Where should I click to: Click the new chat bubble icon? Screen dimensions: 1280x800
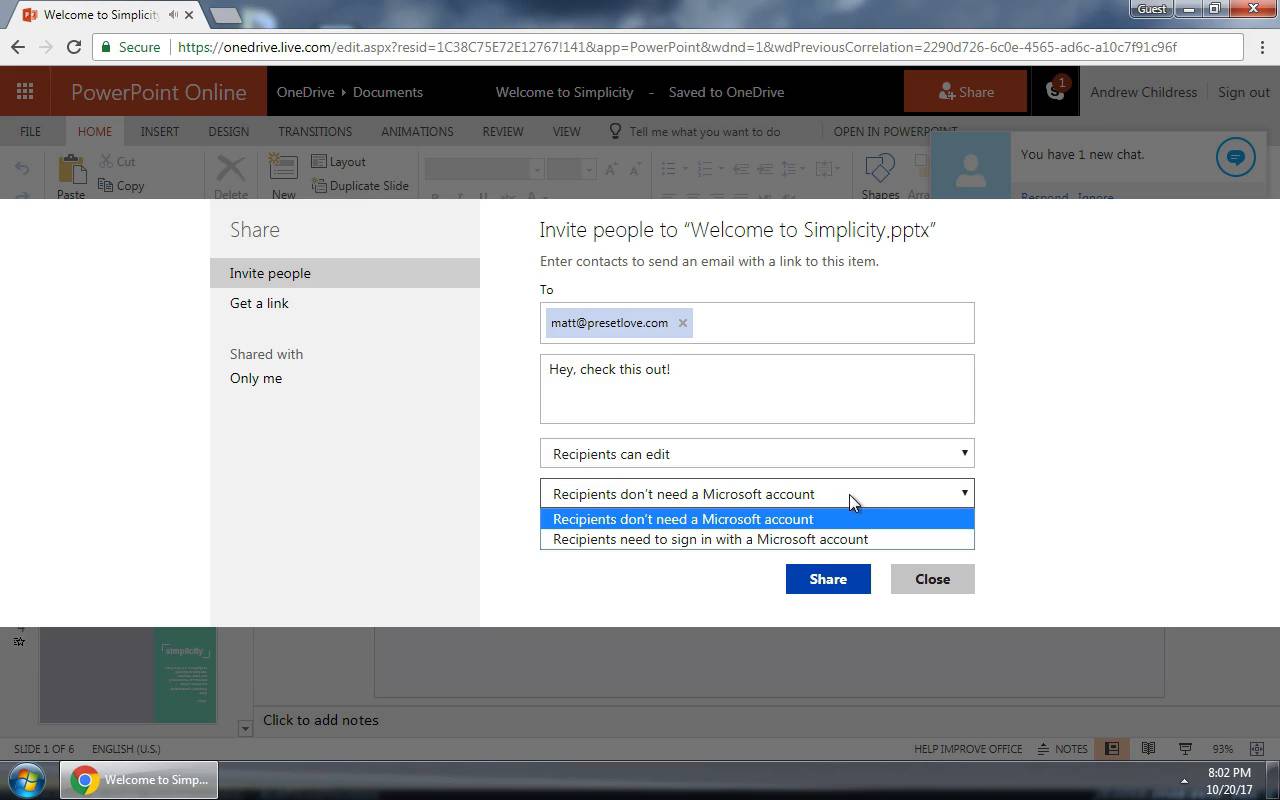tap(1235, 157)
